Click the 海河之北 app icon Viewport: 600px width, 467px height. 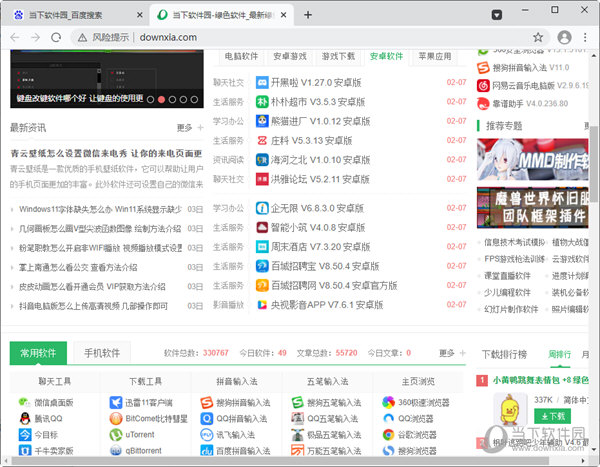[x=262, y=160]
